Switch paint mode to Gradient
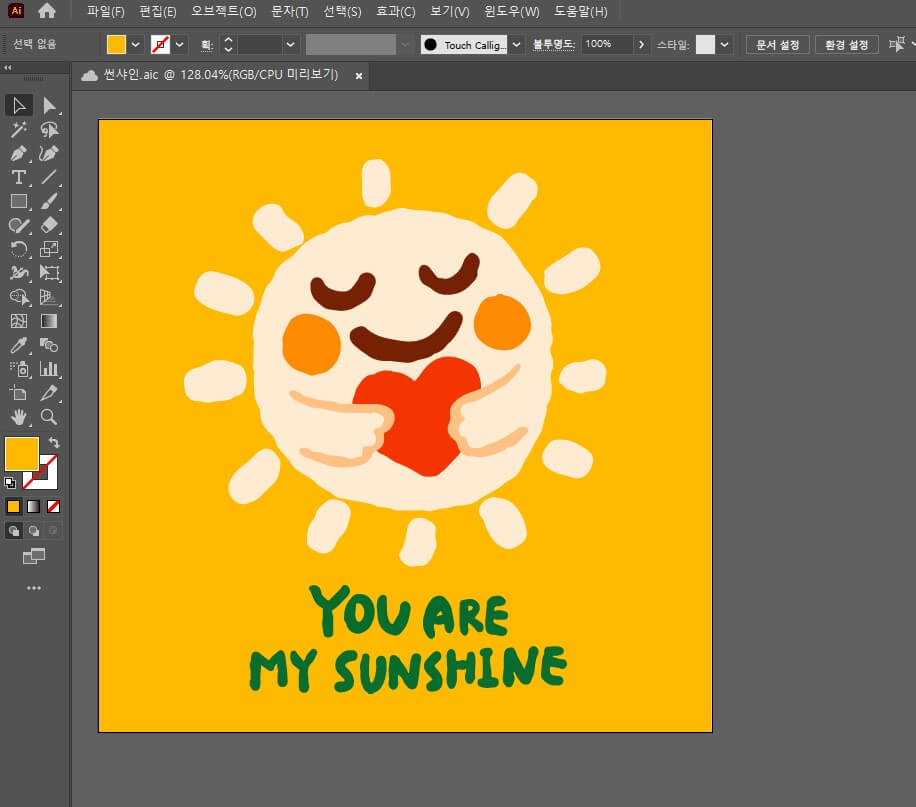The height and width of the screenshot is (807, 916). tap(34, 506)
